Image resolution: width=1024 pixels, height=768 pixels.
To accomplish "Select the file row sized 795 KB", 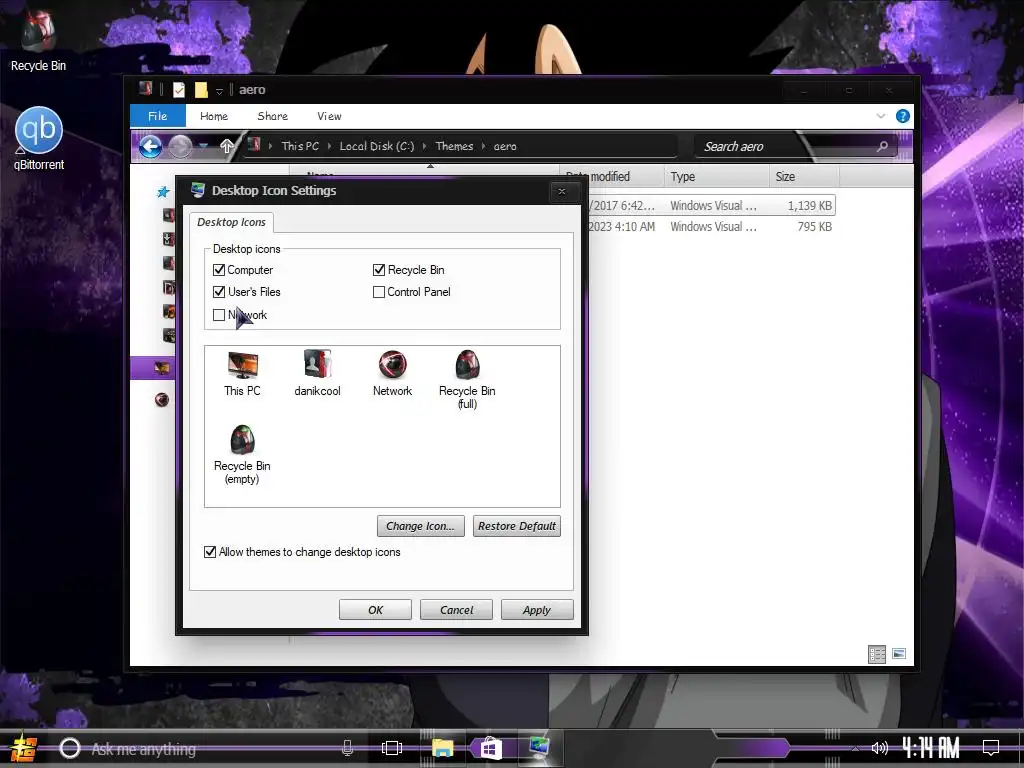I will click(x=711, y=227).
